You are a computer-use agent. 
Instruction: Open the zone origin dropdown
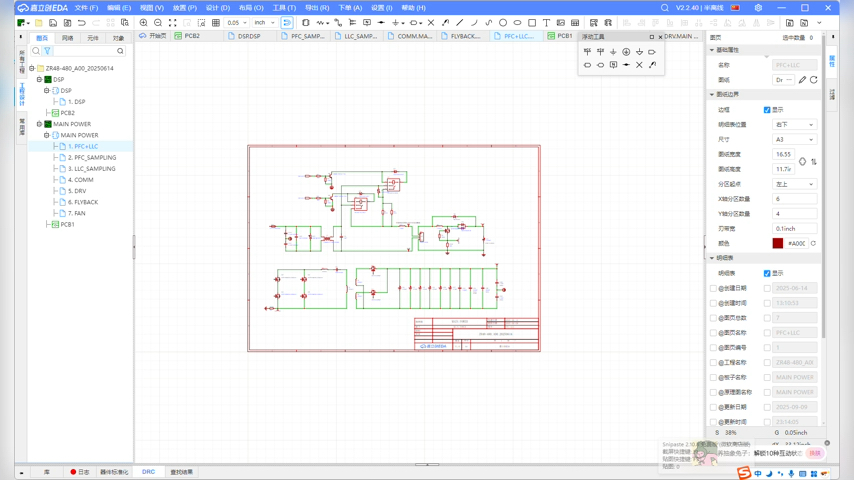(x=794, y=184)
